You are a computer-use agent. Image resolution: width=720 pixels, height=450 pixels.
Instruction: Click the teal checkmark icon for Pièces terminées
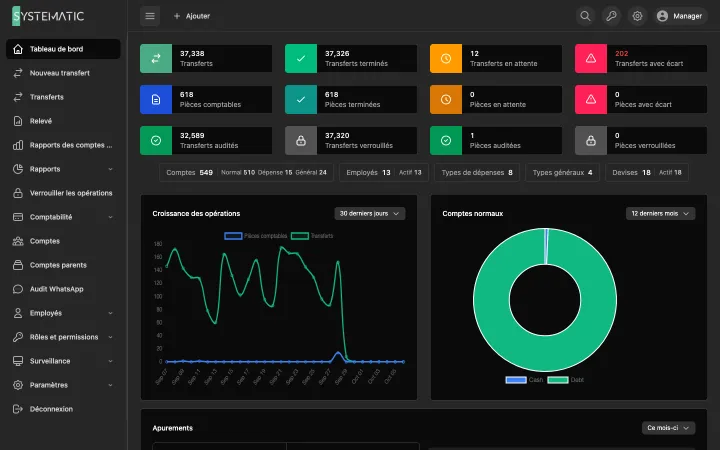point(301,99)
